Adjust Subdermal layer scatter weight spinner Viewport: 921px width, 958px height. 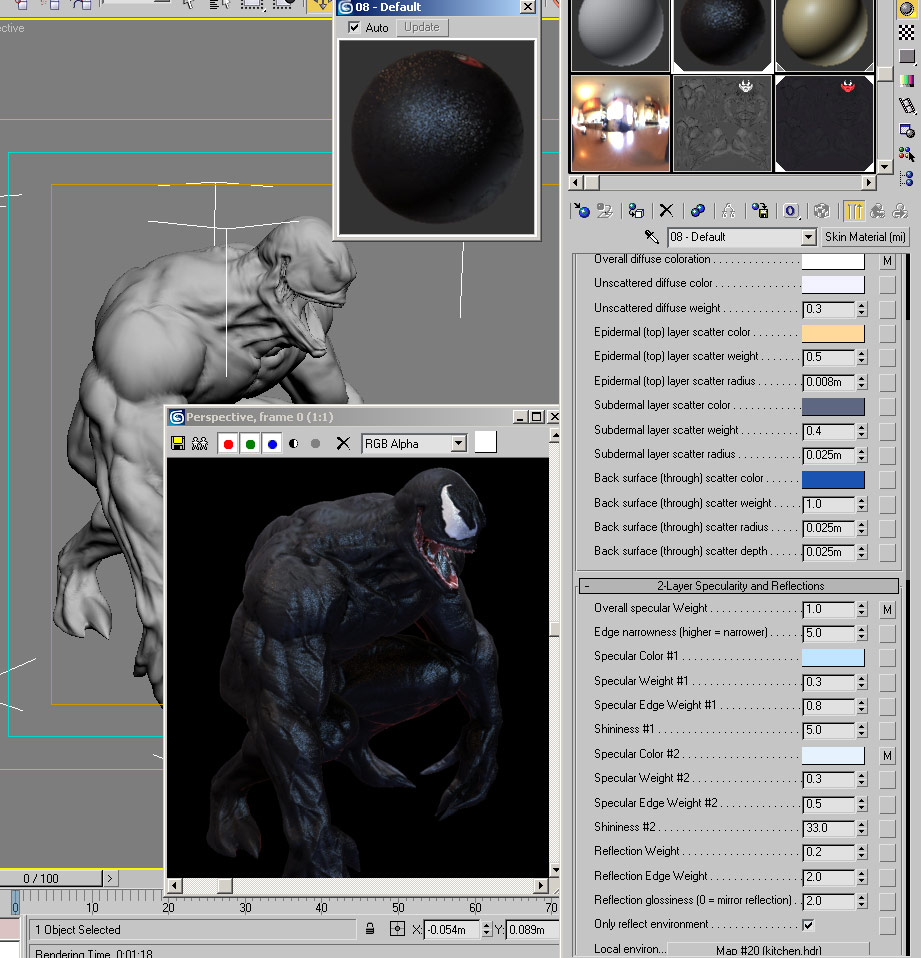pos(862,431)
